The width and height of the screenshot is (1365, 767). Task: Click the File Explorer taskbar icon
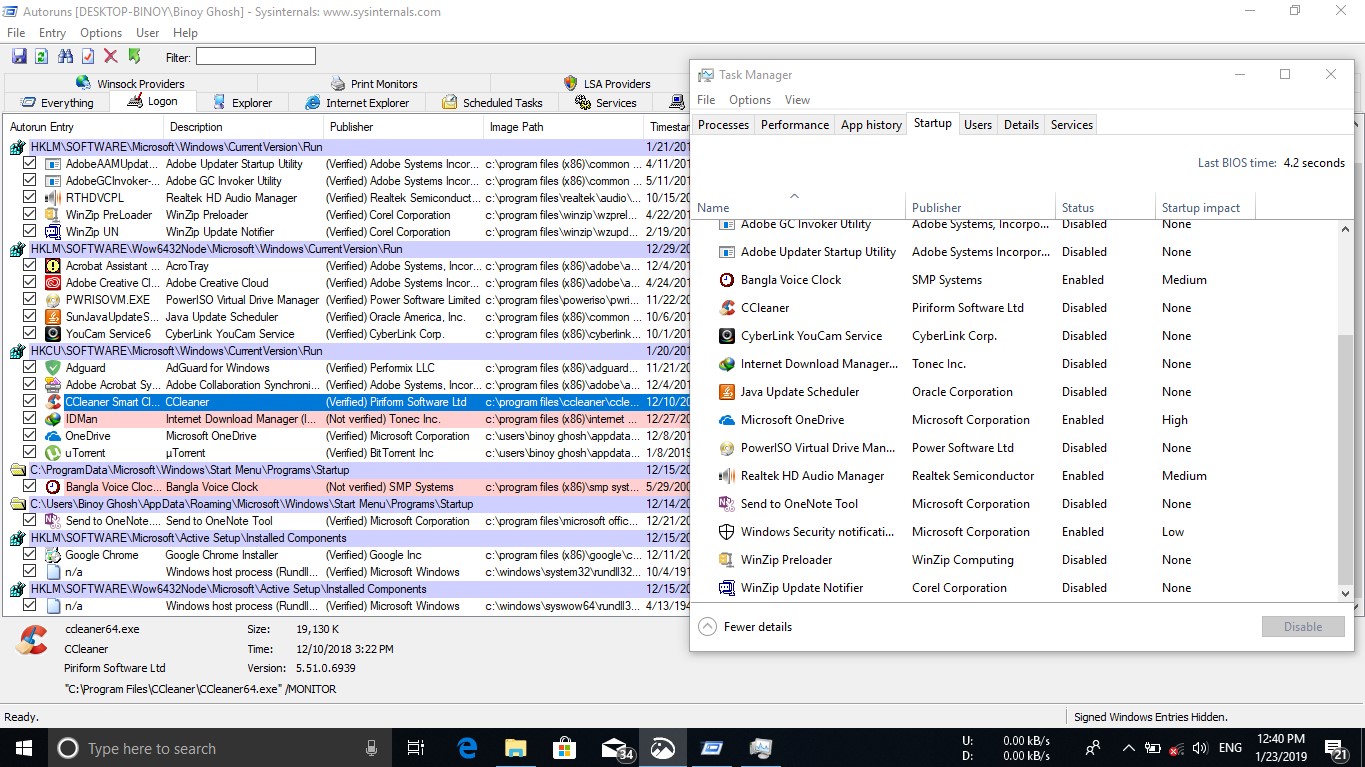tap(515, 748)
